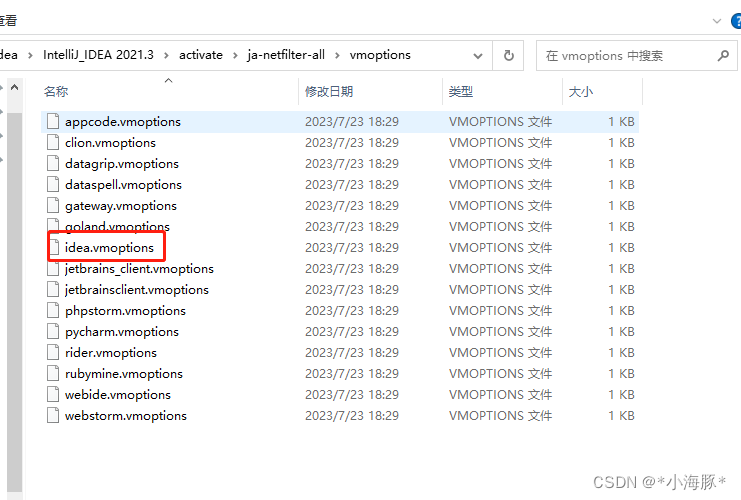Select the webstorm.vmoptions file name
The width and height of the screenshot is (741, 500).
[x=126, y=416]
